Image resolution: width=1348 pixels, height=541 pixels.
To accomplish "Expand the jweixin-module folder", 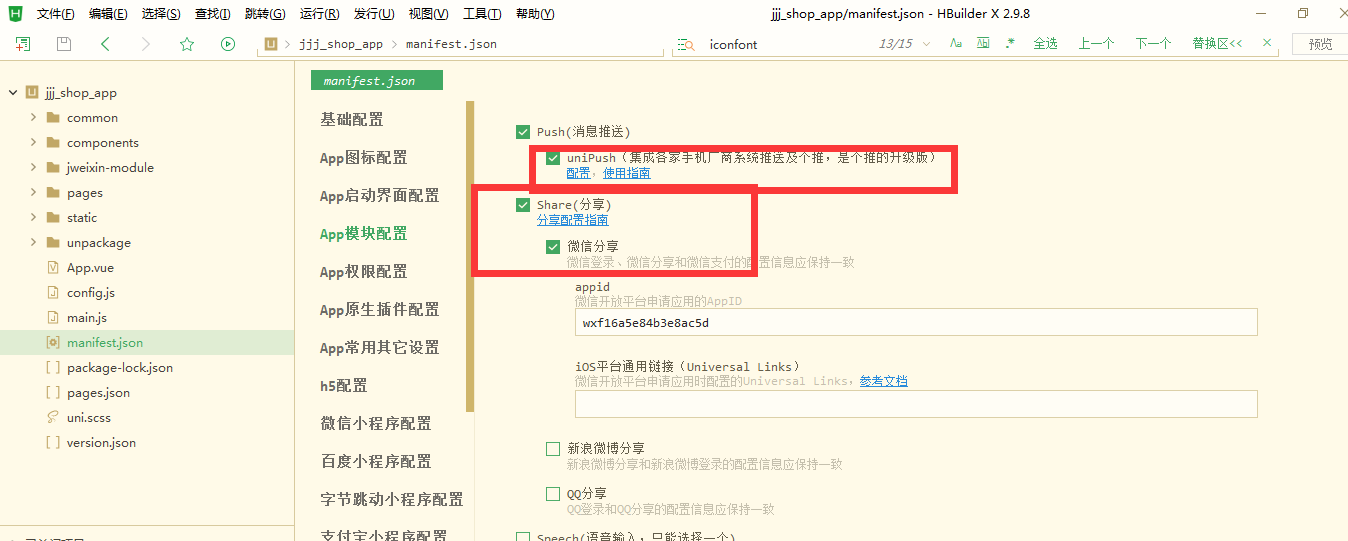I will click(33, 168).
